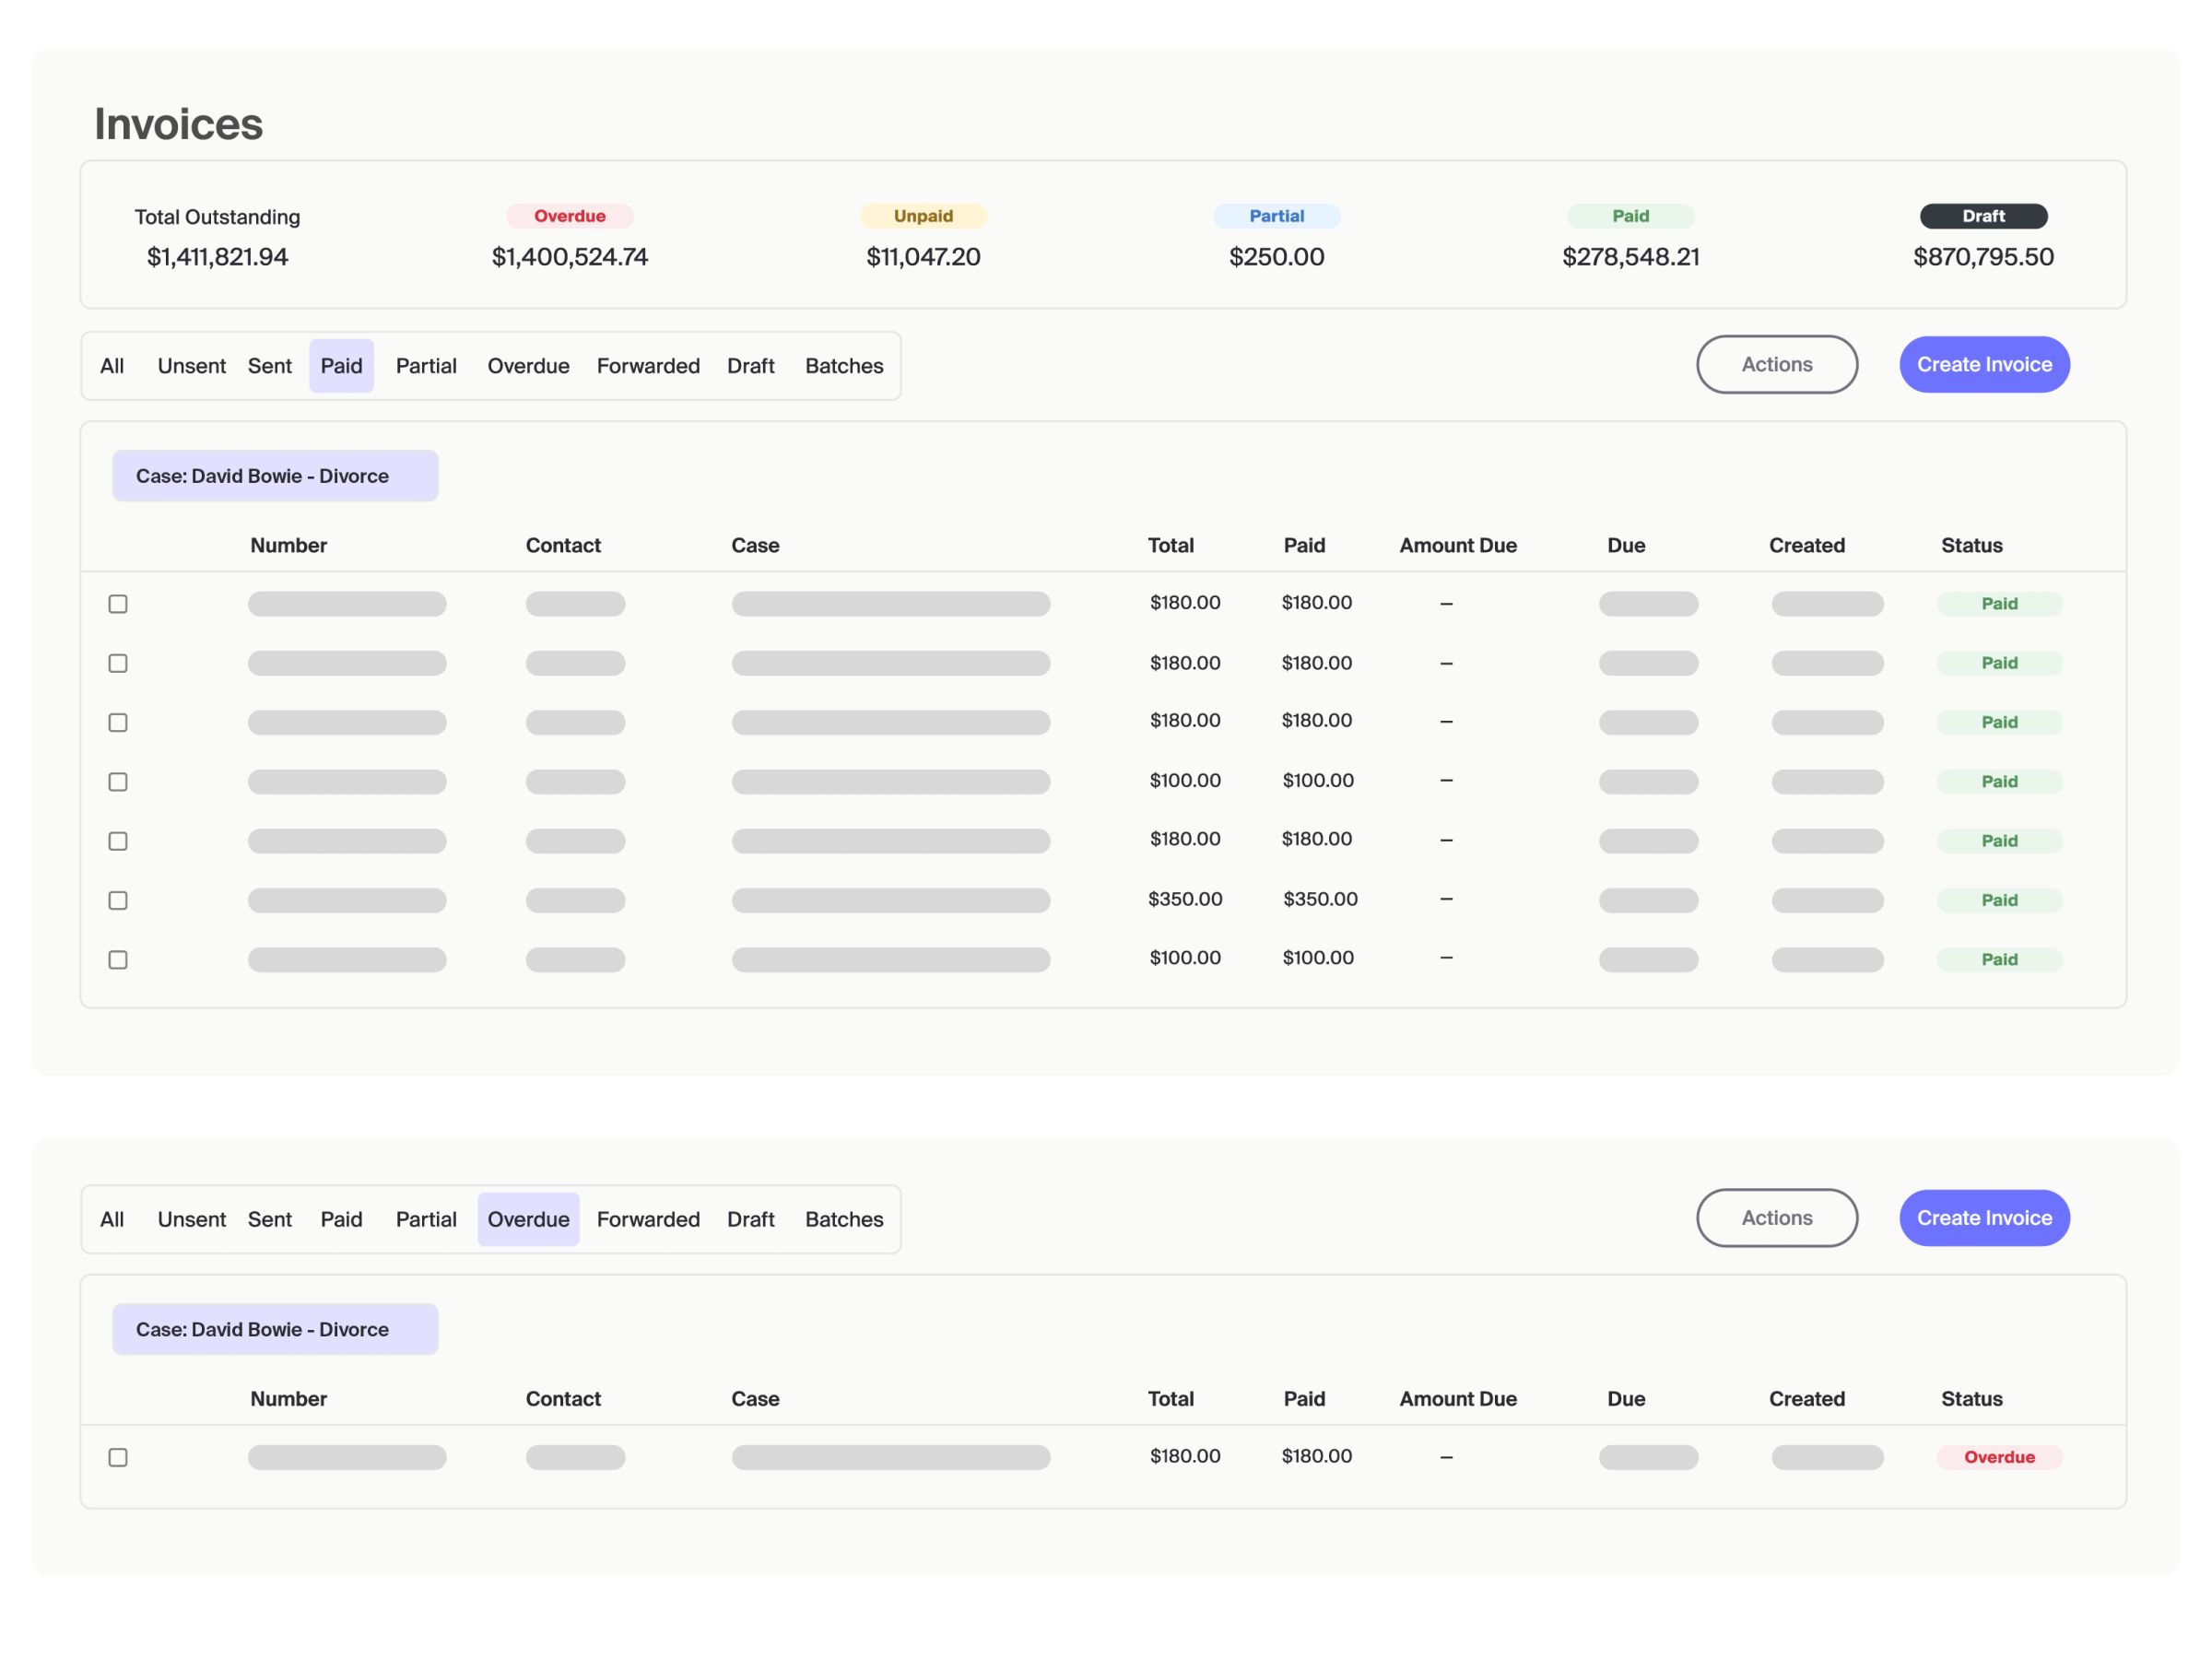The height and width of the screenshot is (1659, 2212).
Task: Click the Overdue summary badge showing $1,400,524.74
Action: 570,216
